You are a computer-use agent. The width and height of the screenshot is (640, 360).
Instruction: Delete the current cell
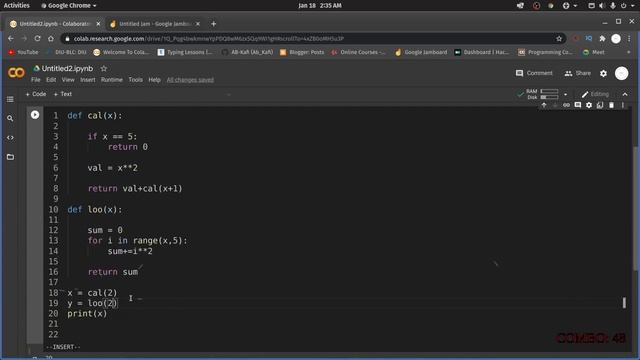point(611,105)
